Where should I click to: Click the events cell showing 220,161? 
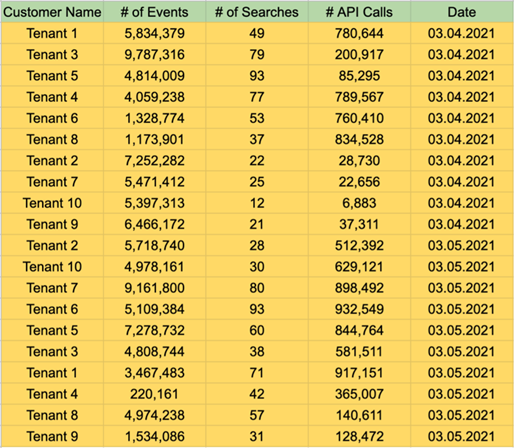coord(155,394)
